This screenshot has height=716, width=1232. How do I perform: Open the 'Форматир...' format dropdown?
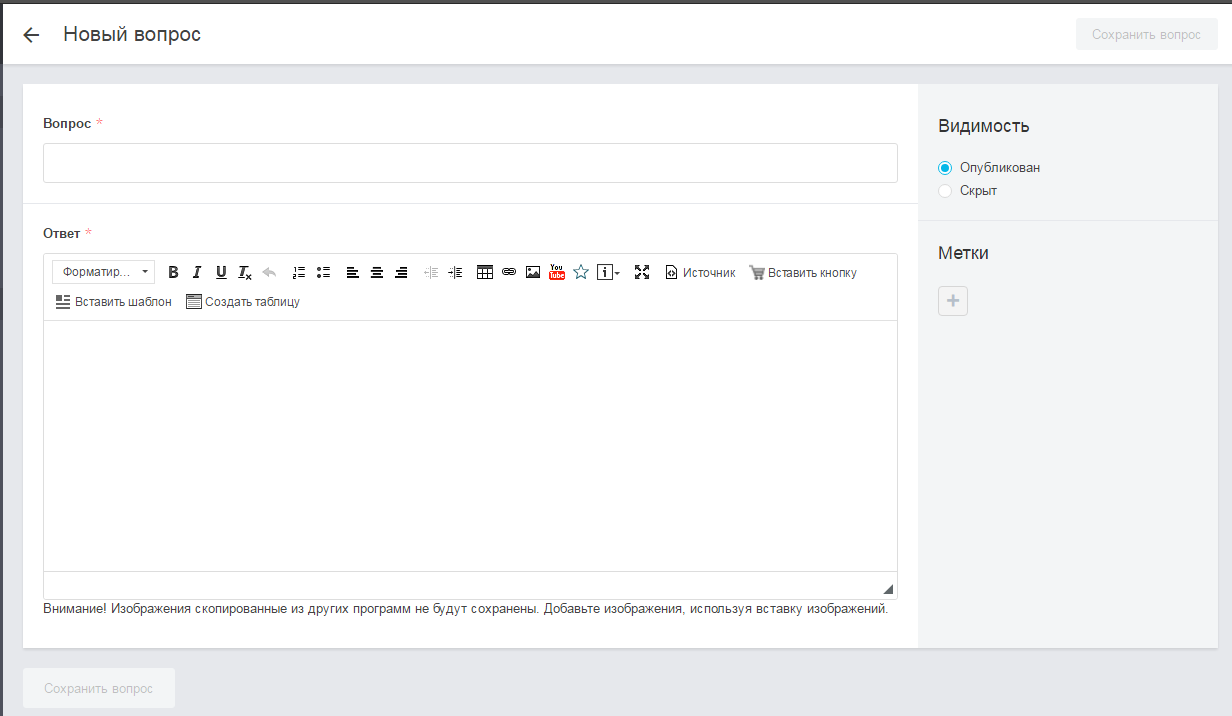tap(104, 272)
